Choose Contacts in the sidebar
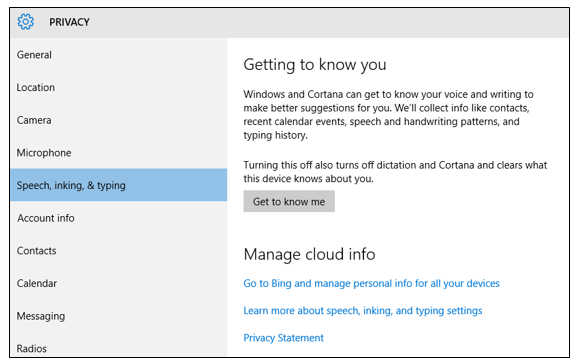Viewport: 578px width, 363px height. [119, 251]
